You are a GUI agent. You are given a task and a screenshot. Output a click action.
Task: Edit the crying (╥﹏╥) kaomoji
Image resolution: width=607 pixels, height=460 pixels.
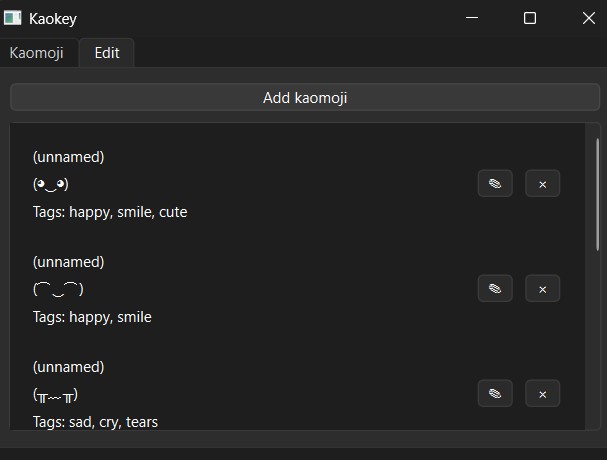(x=495, y=393)
